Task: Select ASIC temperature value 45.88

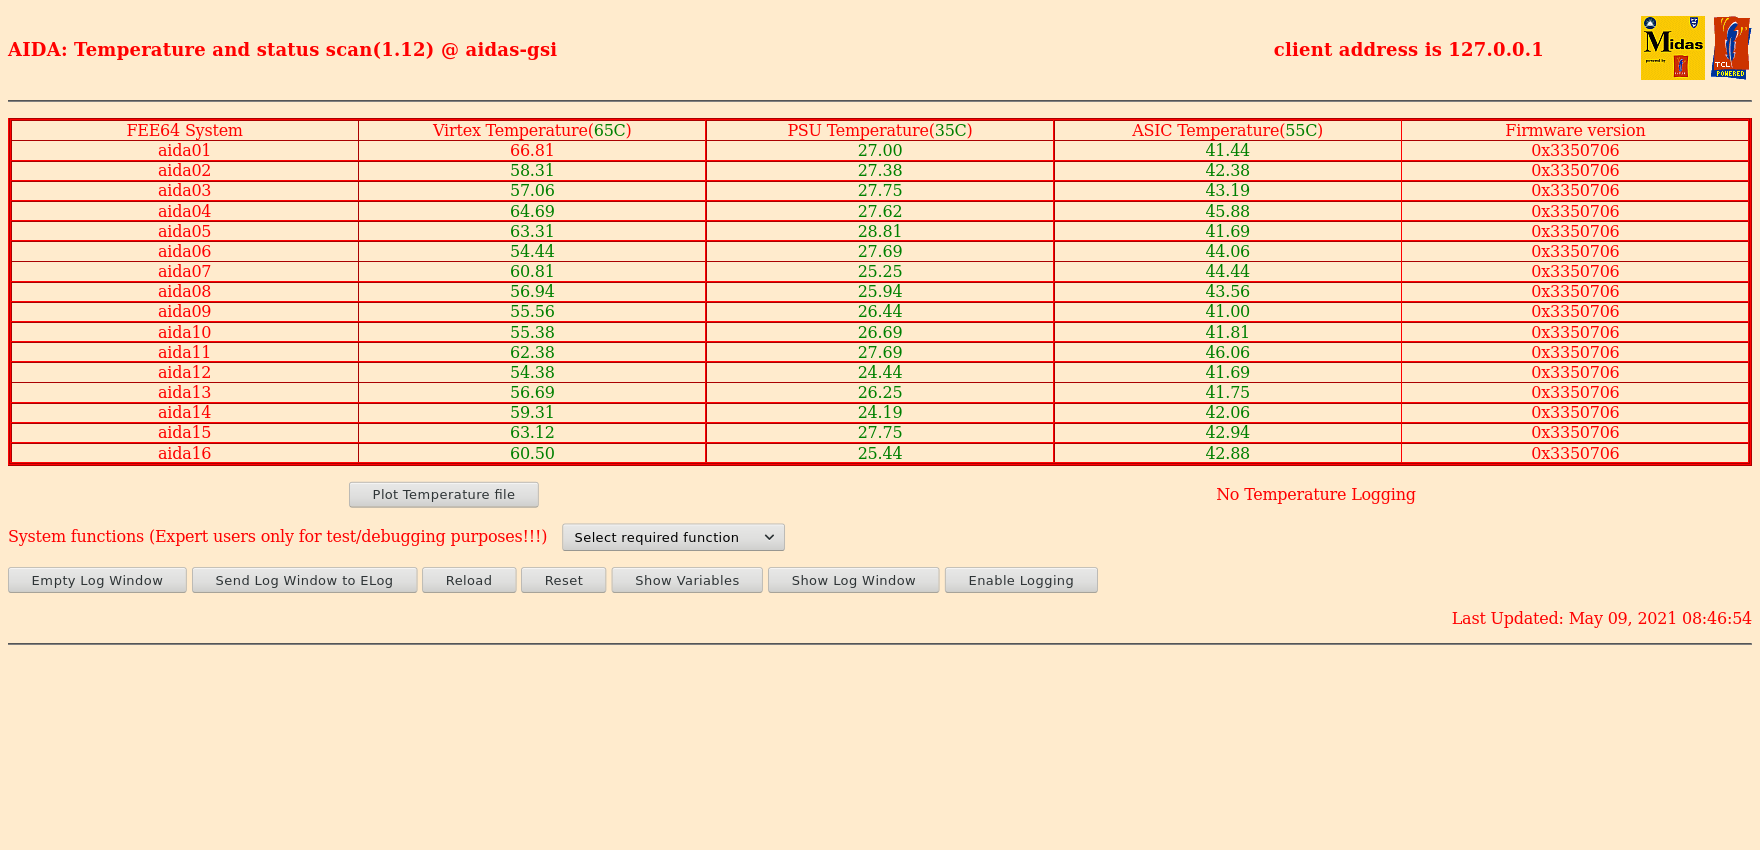Action: pyautogui.click(x=1227, y=211)
